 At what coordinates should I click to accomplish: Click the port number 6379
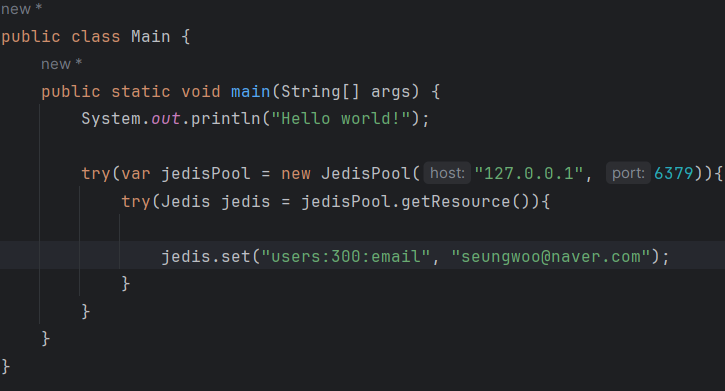click(674, 174)
